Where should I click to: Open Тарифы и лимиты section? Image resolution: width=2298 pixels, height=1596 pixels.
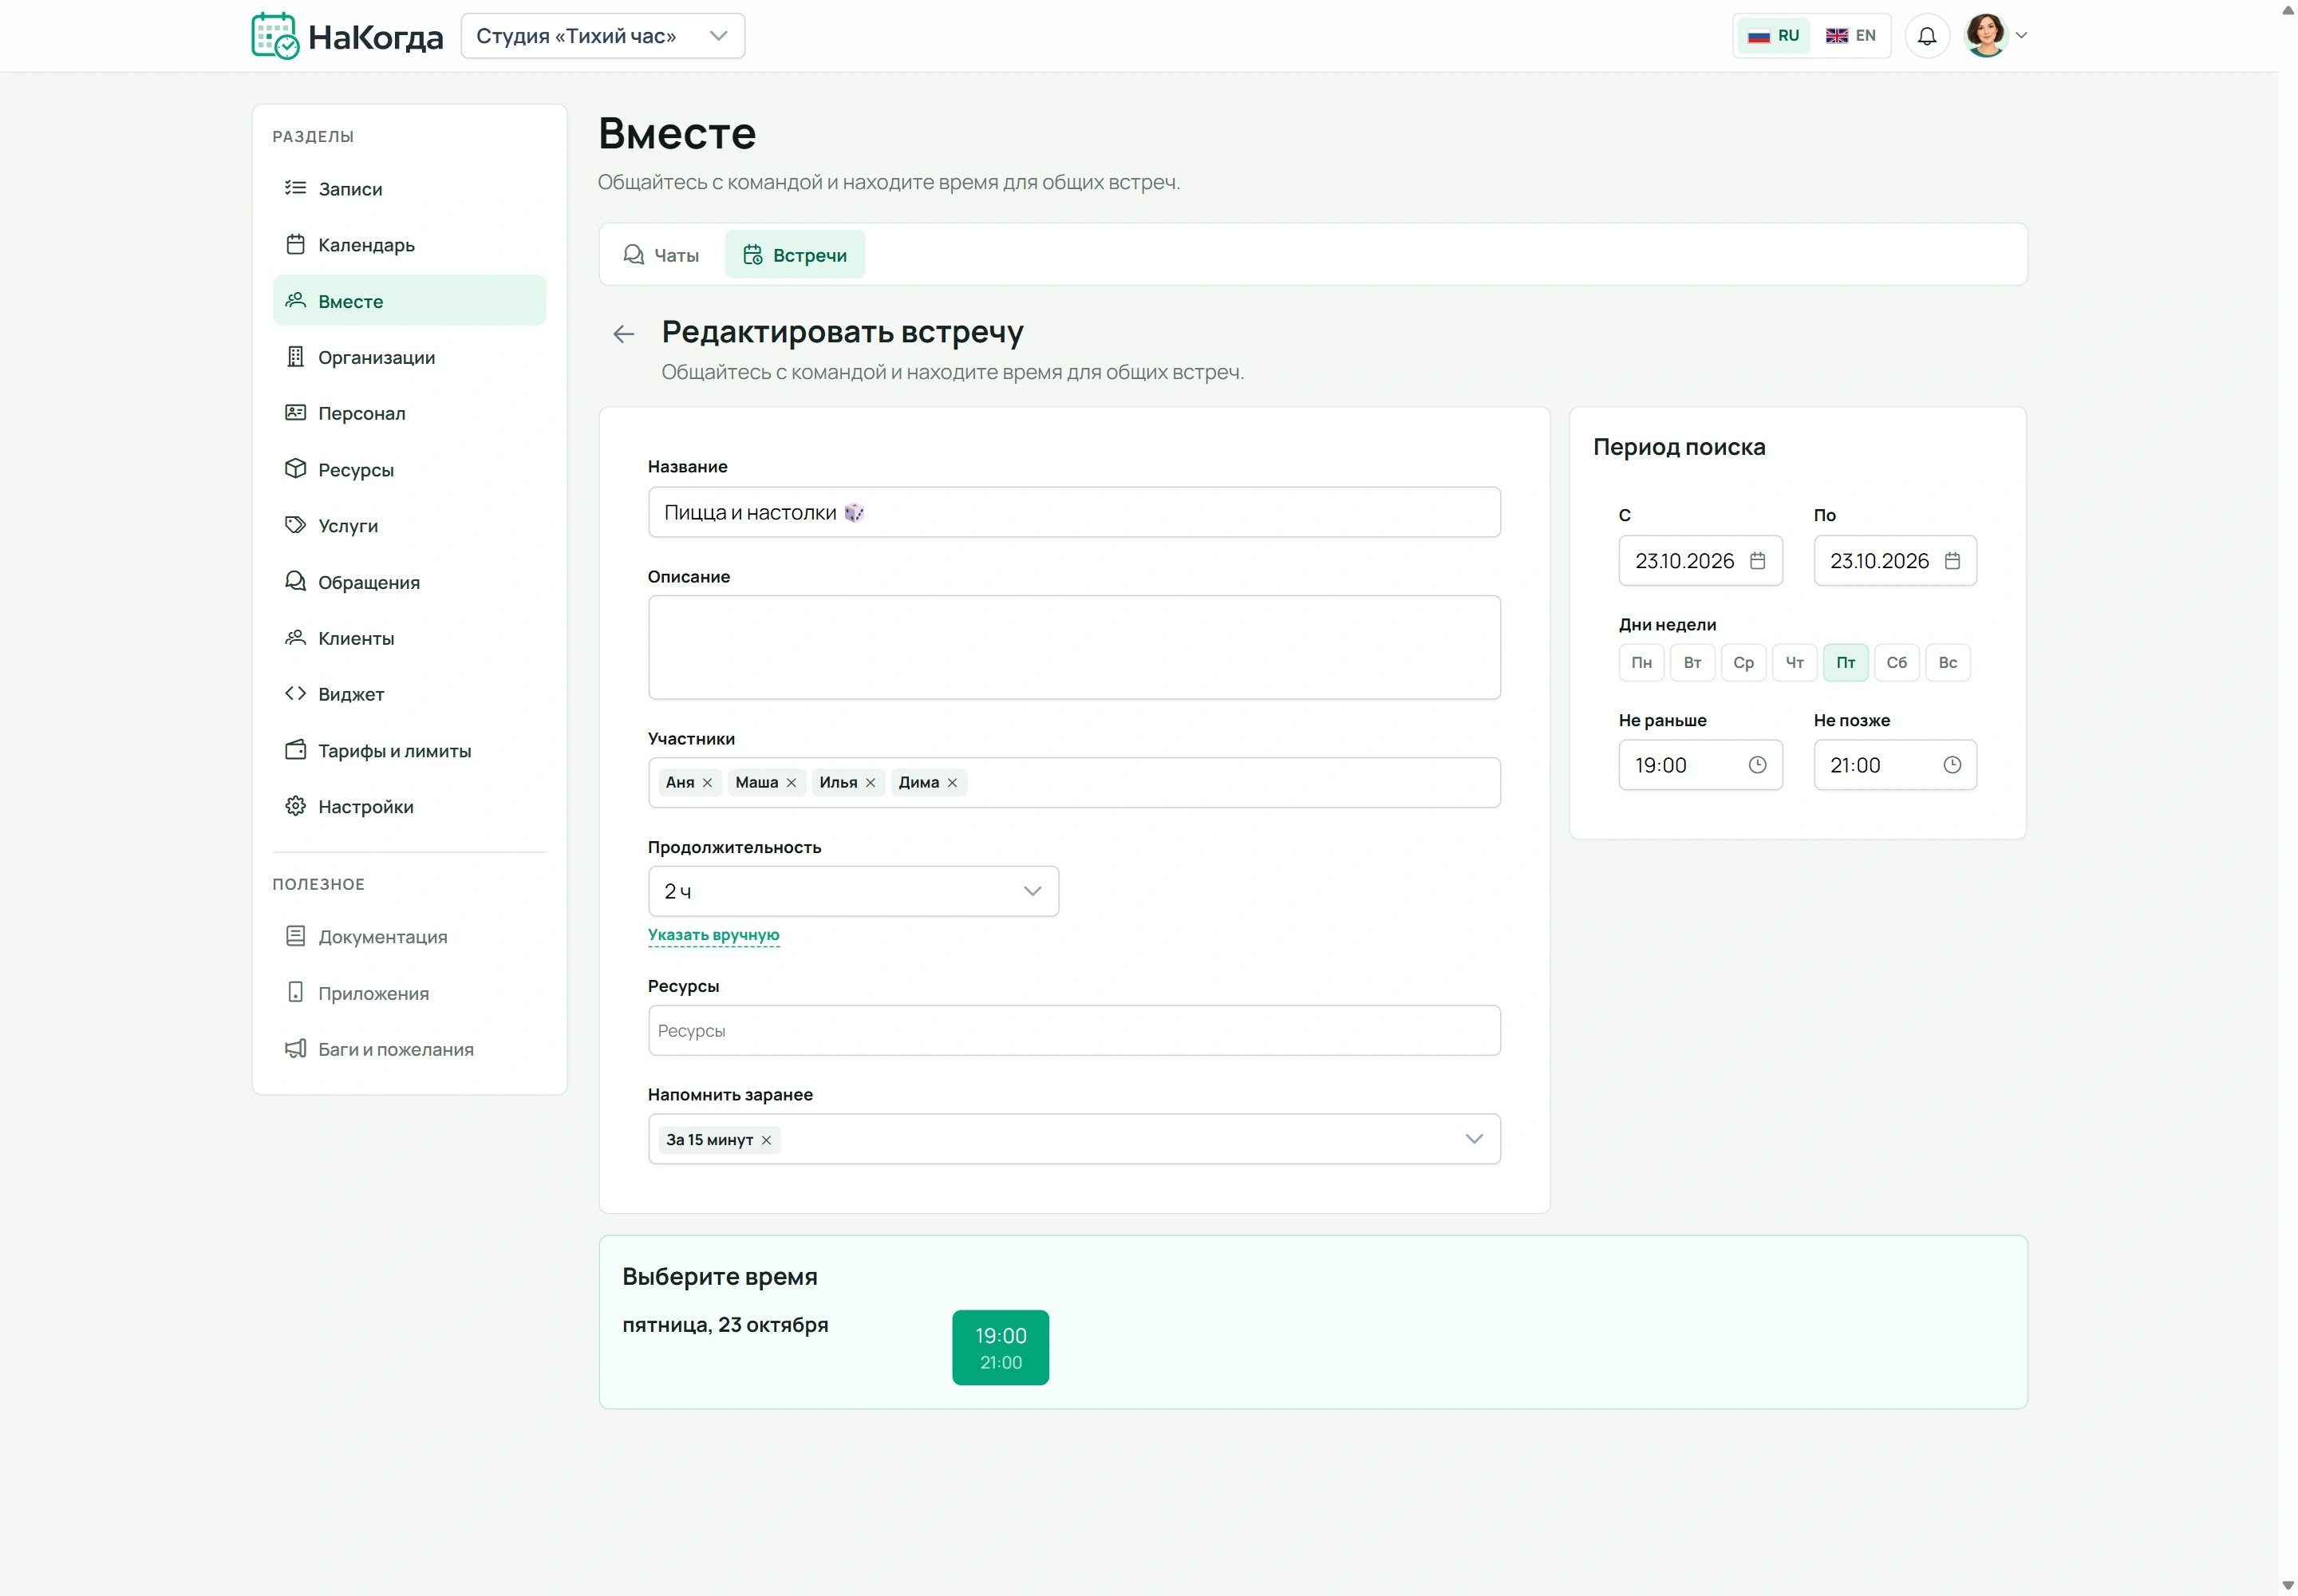point(409,750)
